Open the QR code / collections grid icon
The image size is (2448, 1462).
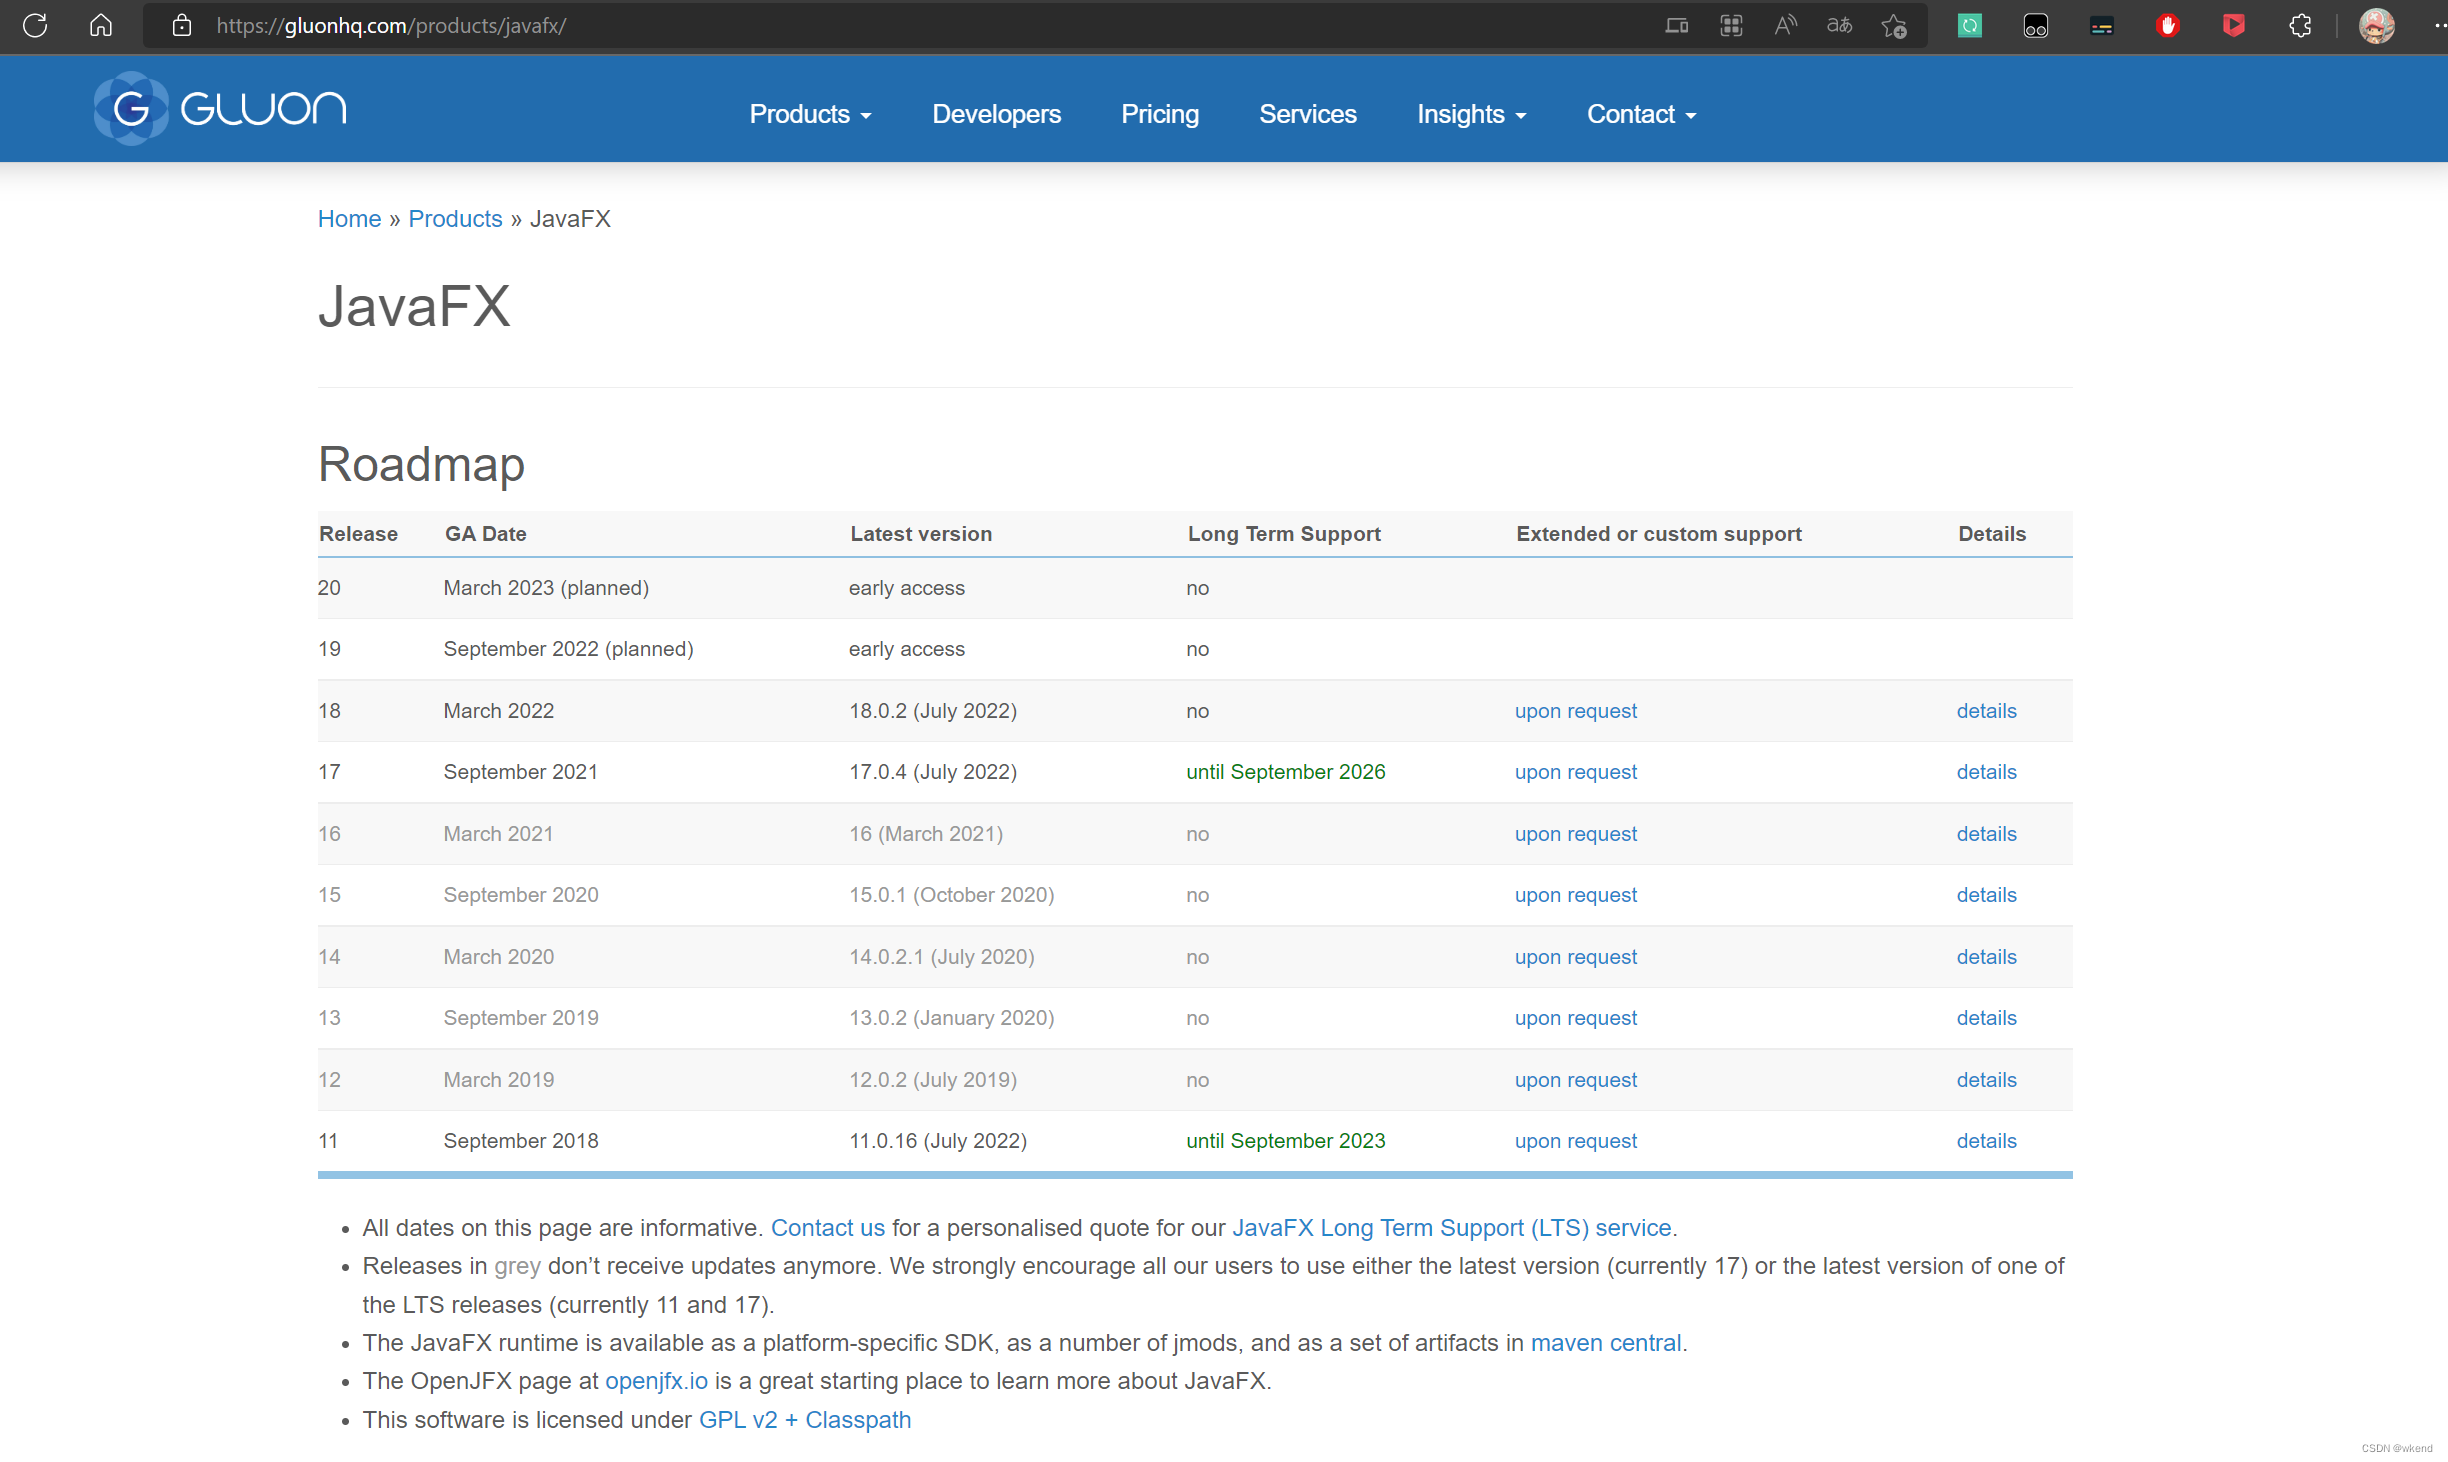[1731, 26]
